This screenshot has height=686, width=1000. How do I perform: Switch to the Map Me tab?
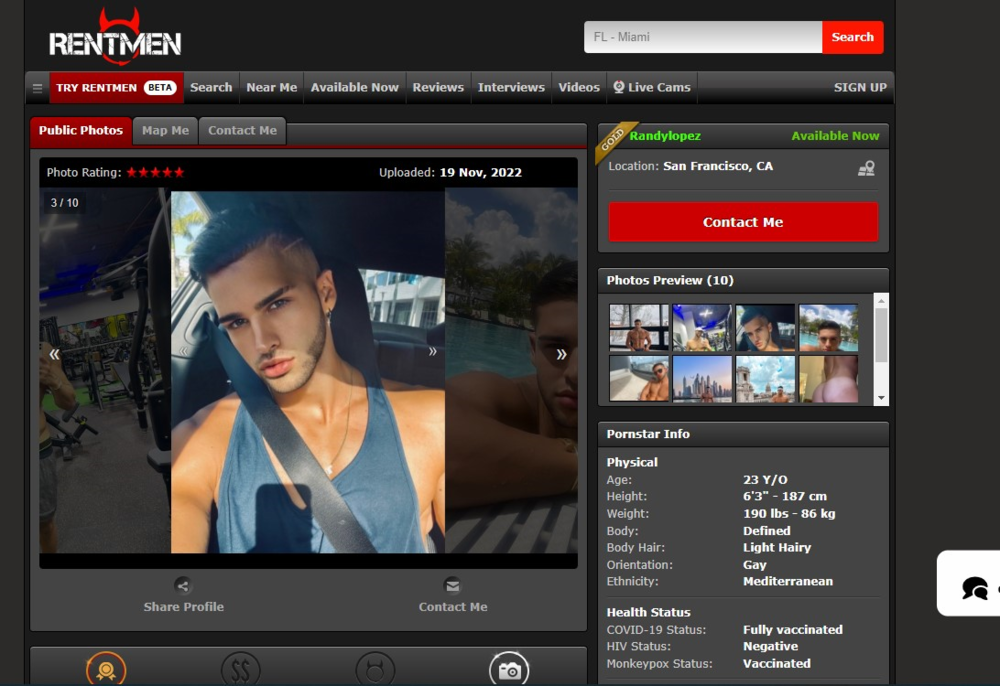click(165, 131)
